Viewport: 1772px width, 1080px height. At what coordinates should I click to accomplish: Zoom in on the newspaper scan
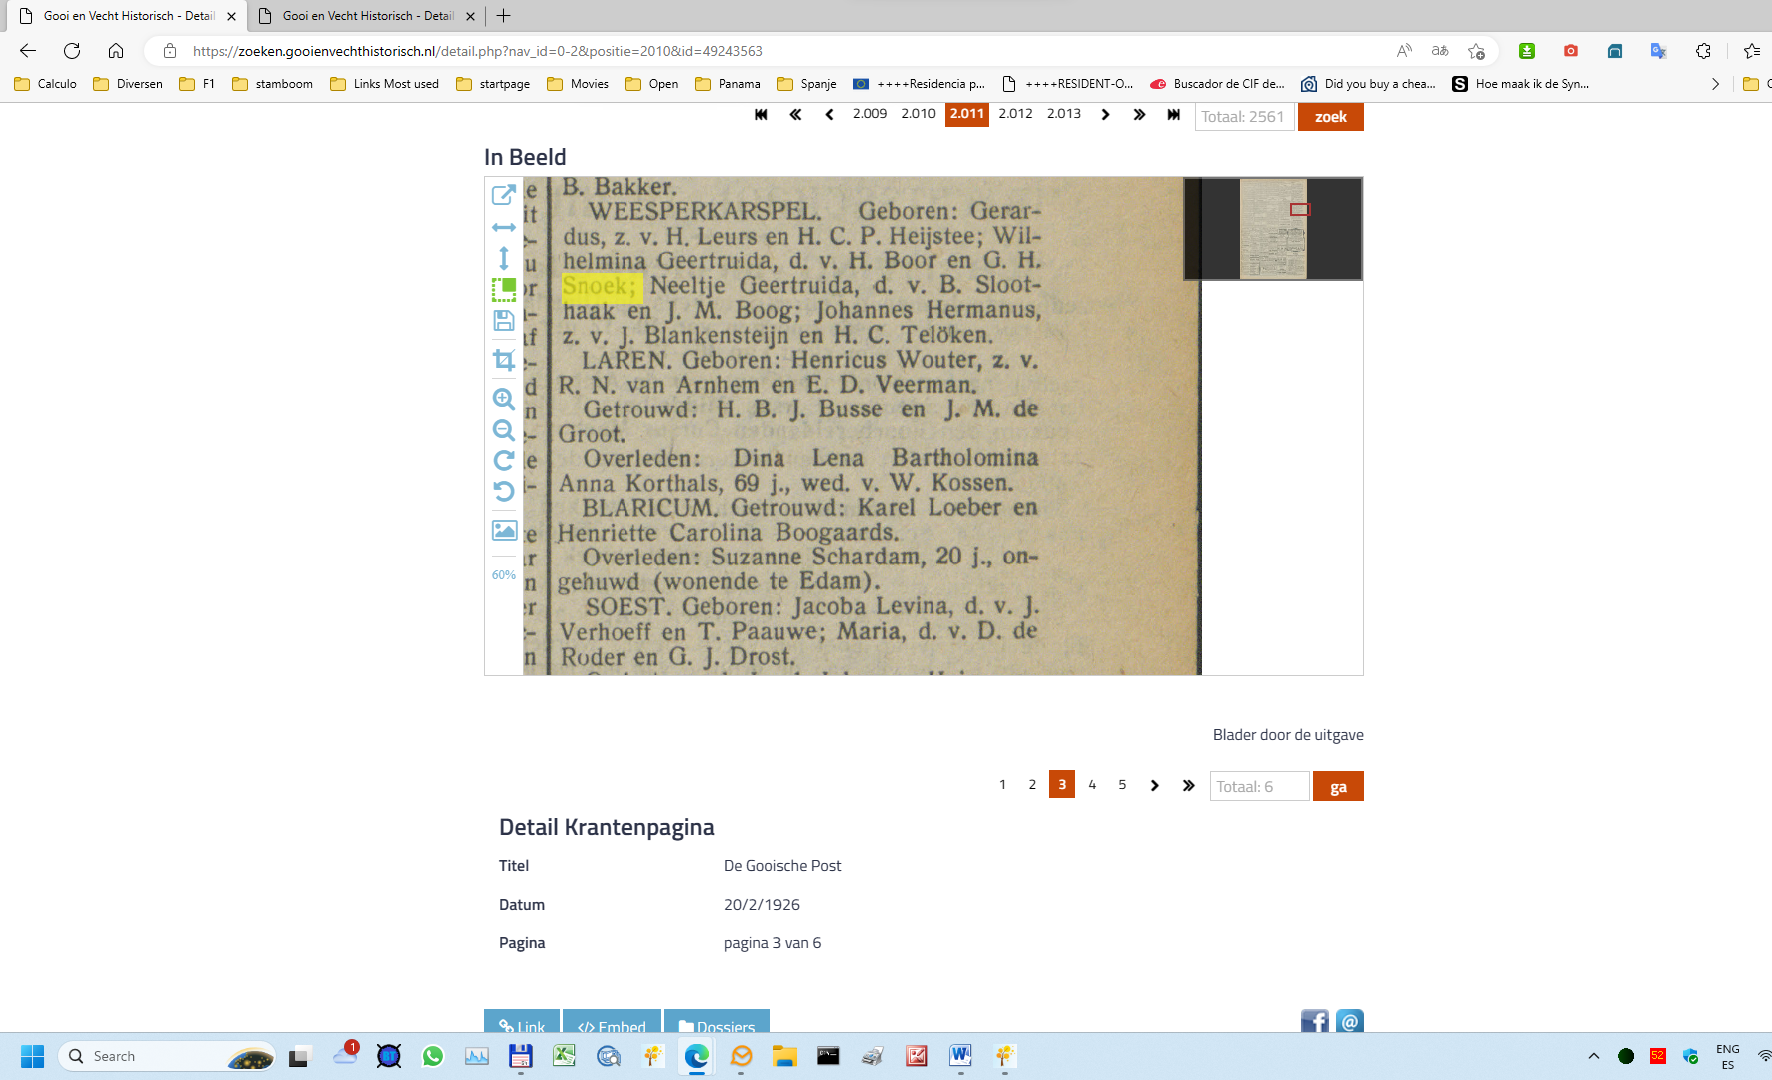tap(504, 399)
